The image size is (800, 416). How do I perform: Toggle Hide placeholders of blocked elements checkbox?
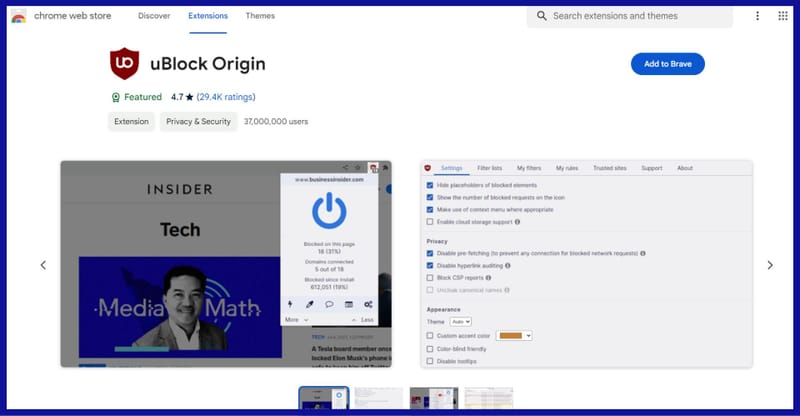[x=430, y=186]
